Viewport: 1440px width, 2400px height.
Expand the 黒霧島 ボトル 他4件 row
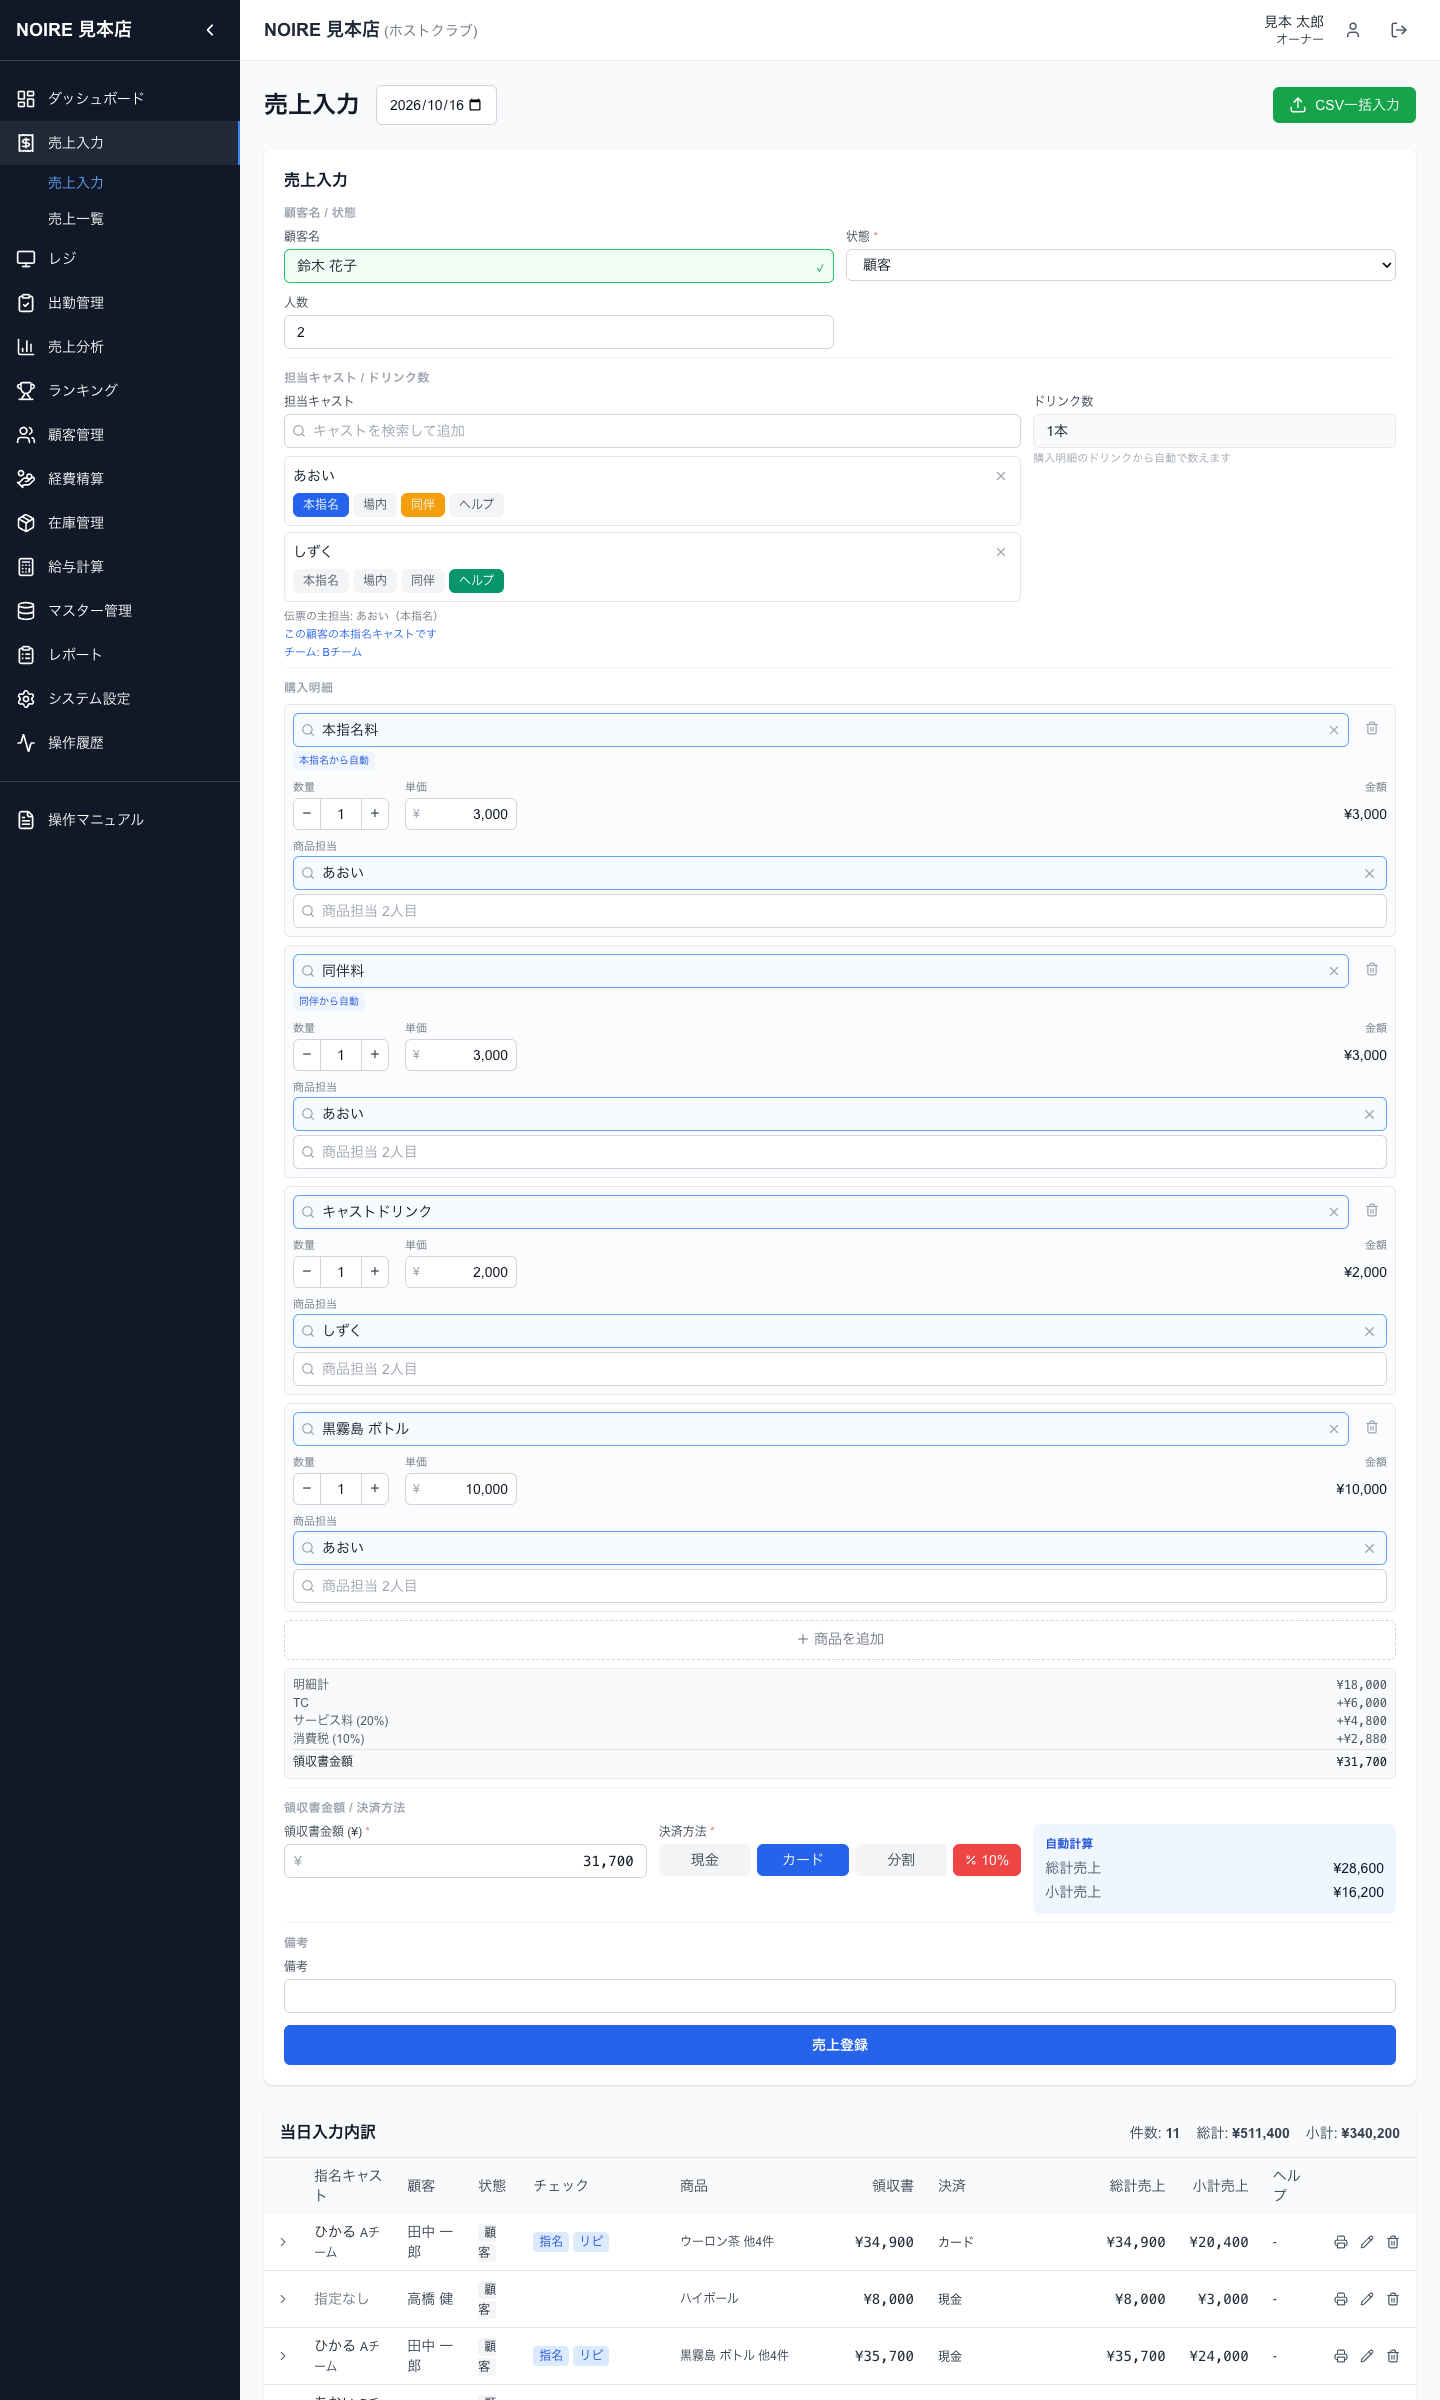pyautogui.click(x=283, y=2356)
